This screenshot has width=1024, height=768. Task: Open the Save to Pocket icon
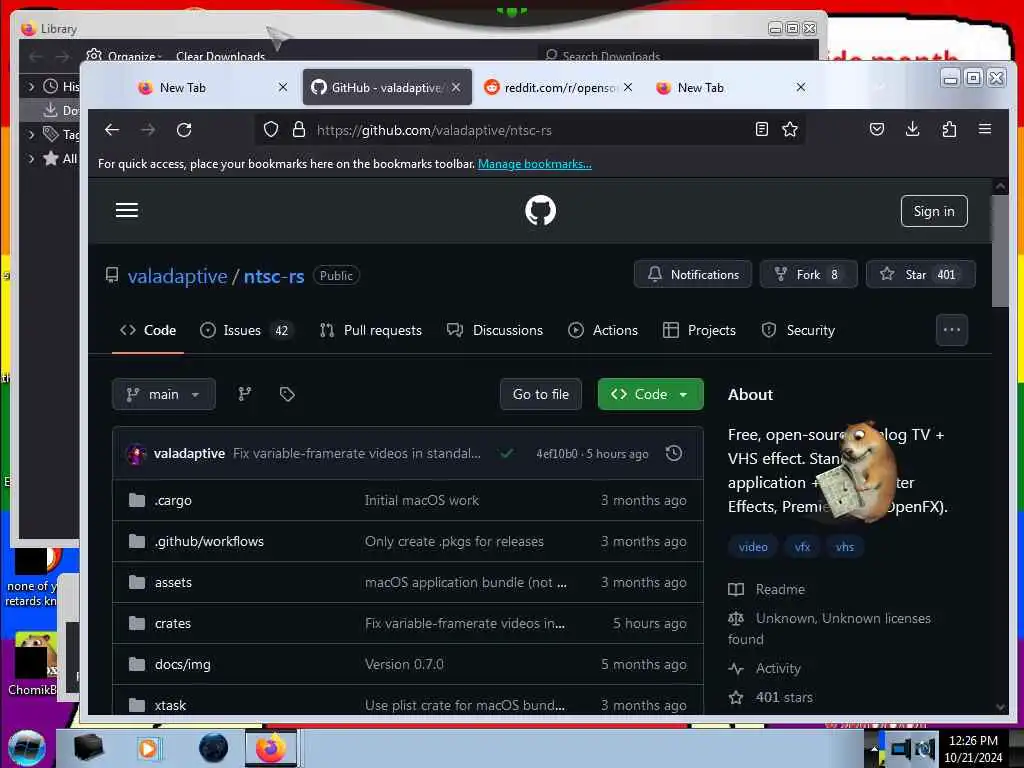[x=877, y=129]
